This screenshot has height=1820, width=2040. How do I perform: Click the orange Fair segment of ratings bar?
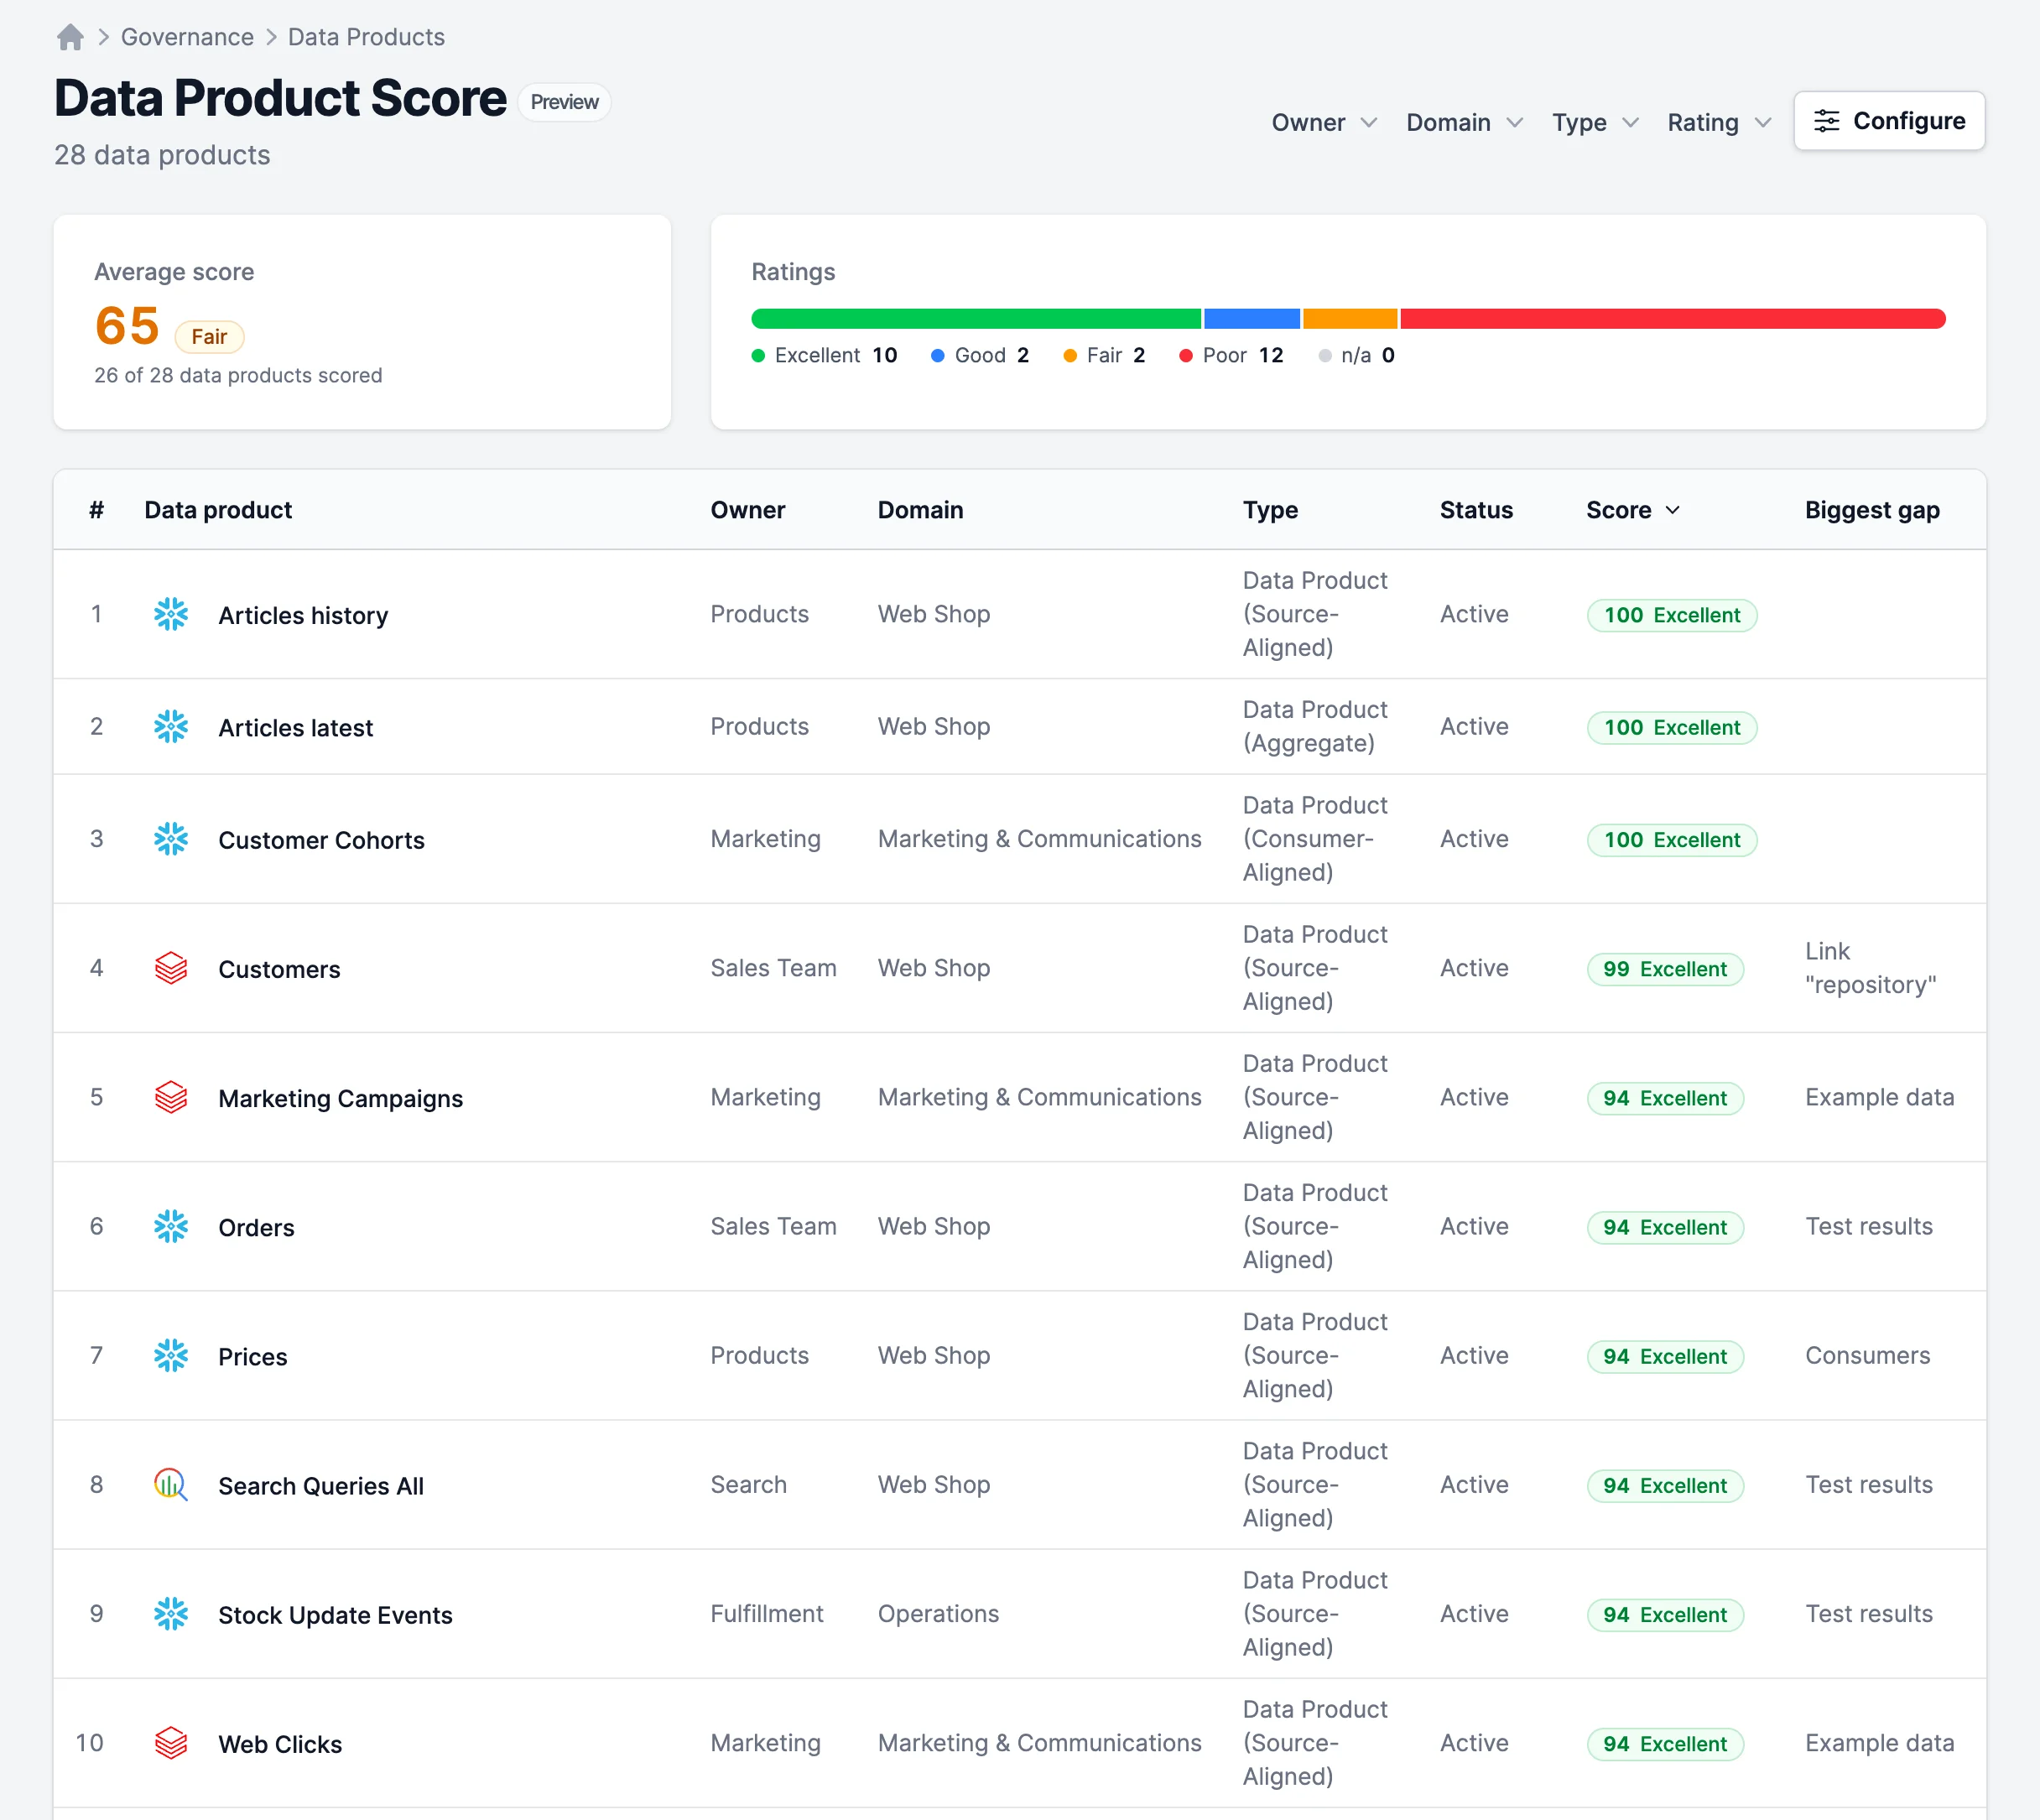(x=1350, y=319)
